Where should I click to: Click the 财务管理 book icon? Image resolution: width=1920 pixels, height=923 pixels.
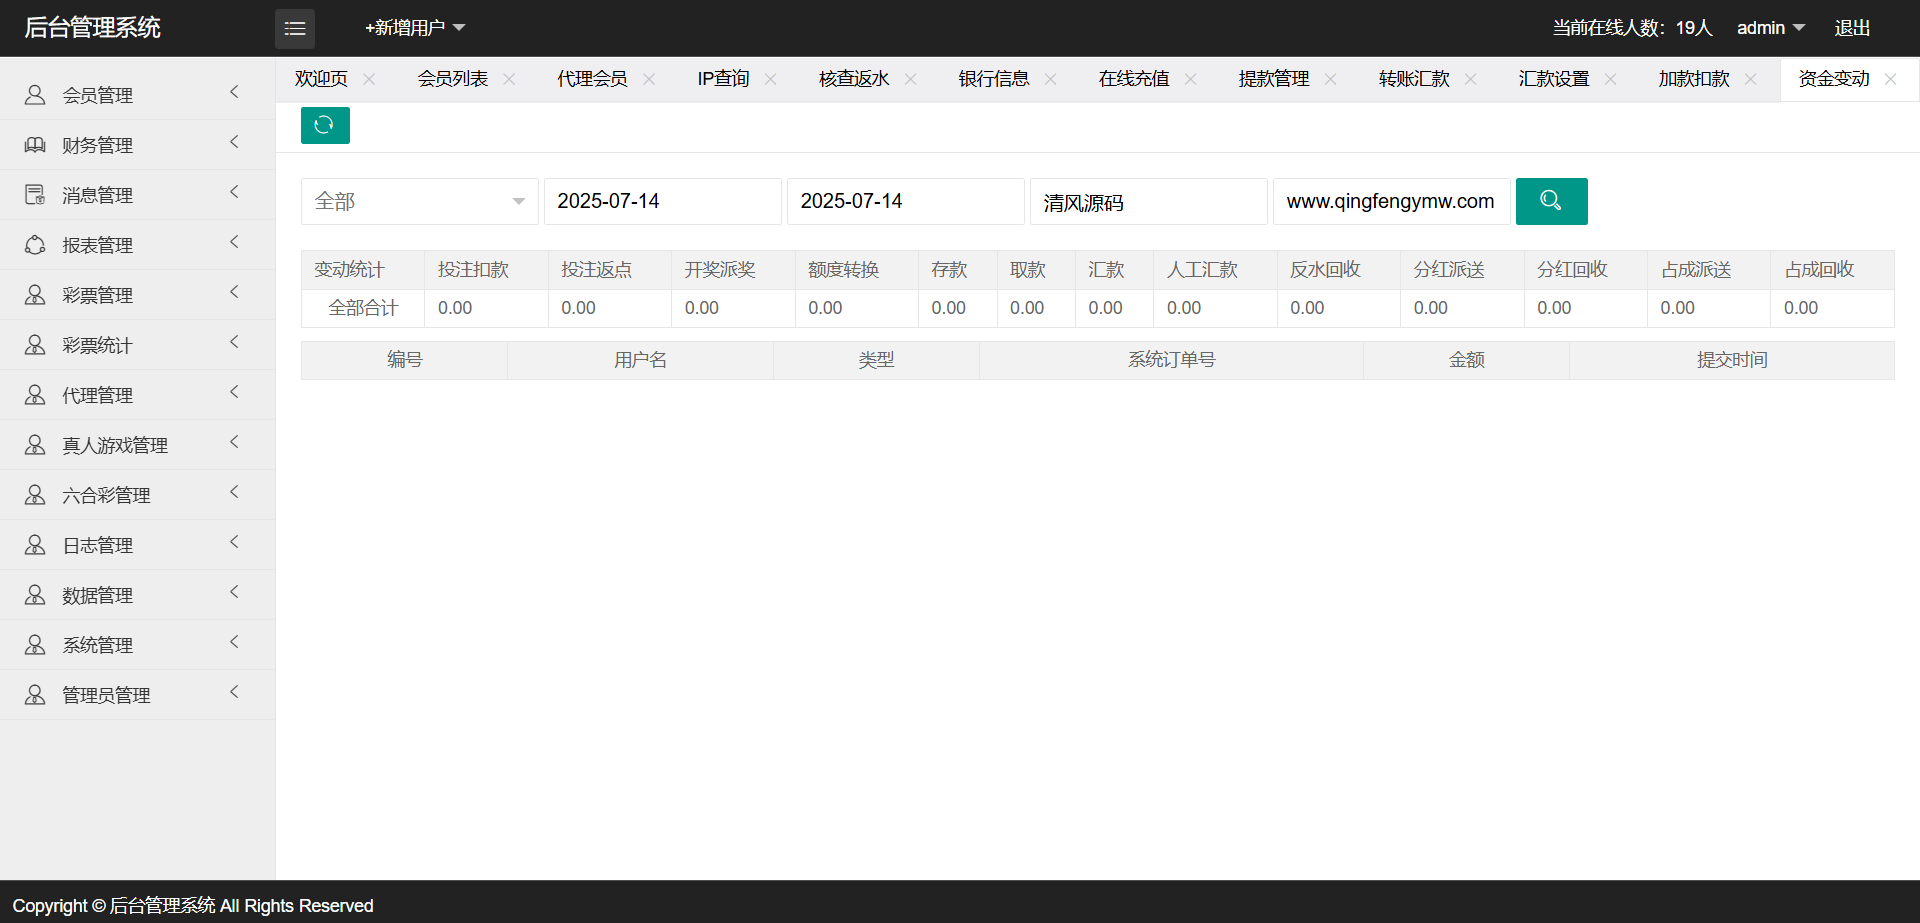point(35,145)
